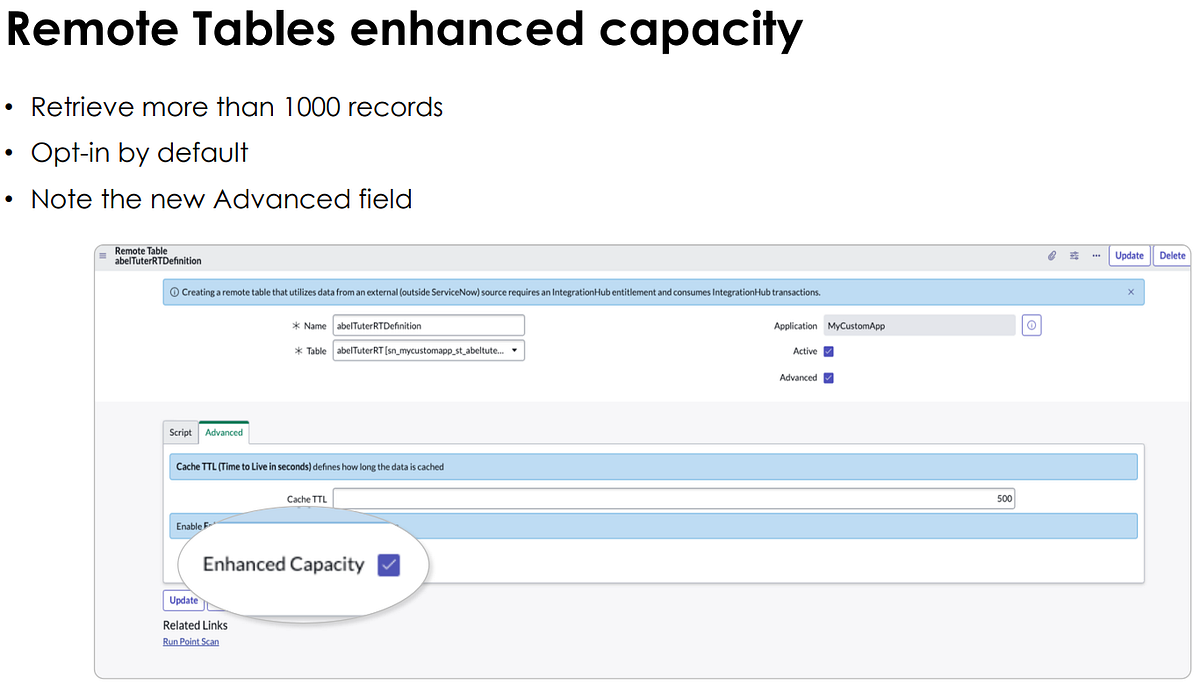
Task: Click the Delete button
Action: tap(1171, 255)
